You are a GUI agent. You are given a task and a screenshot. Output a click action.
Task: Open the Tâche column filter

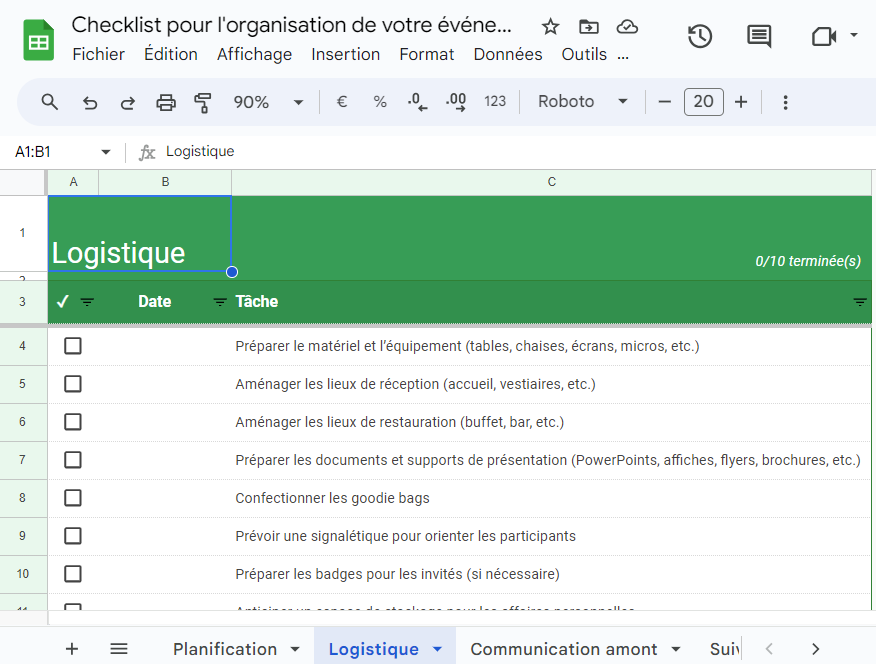tap(859, 302)
